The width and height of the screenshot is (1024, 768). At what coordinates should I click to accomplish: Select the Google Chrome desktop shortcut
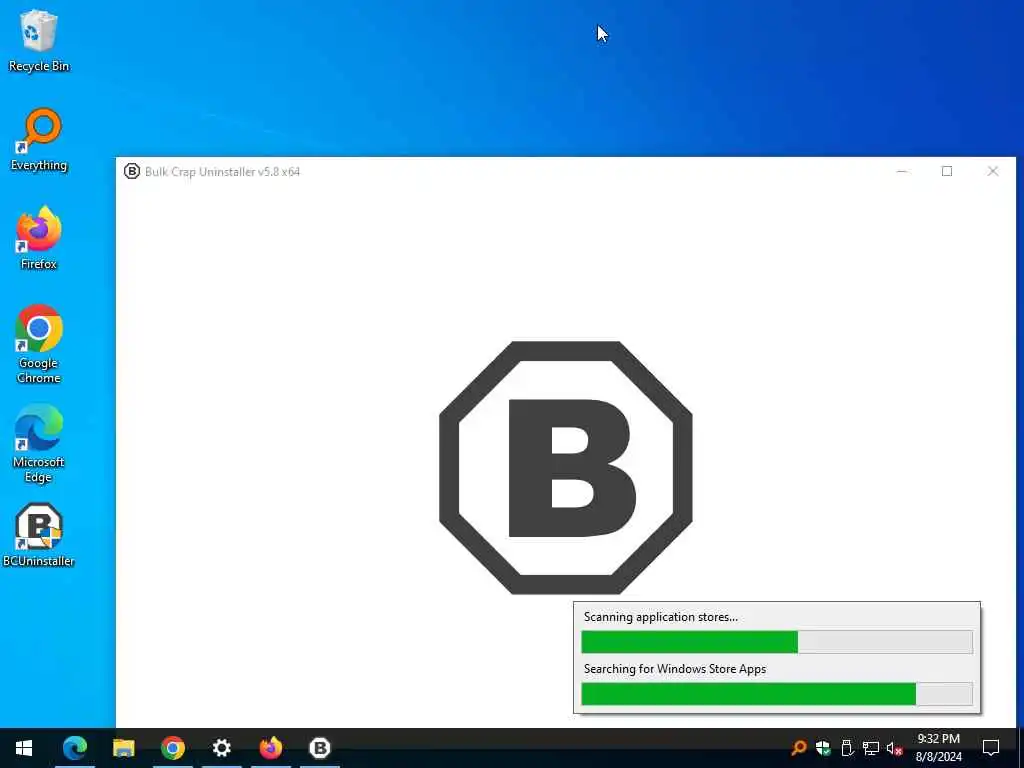click(x=39, y=344)
